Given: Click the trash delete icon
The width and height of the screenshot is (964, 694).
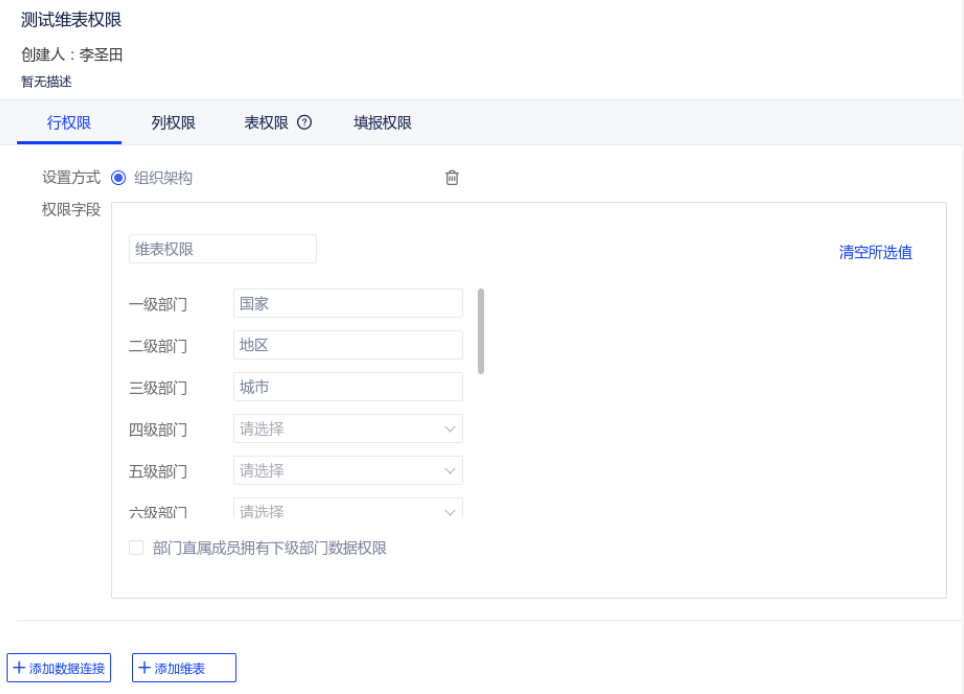Looking at the screenshot, I should [x=452, y=178].
